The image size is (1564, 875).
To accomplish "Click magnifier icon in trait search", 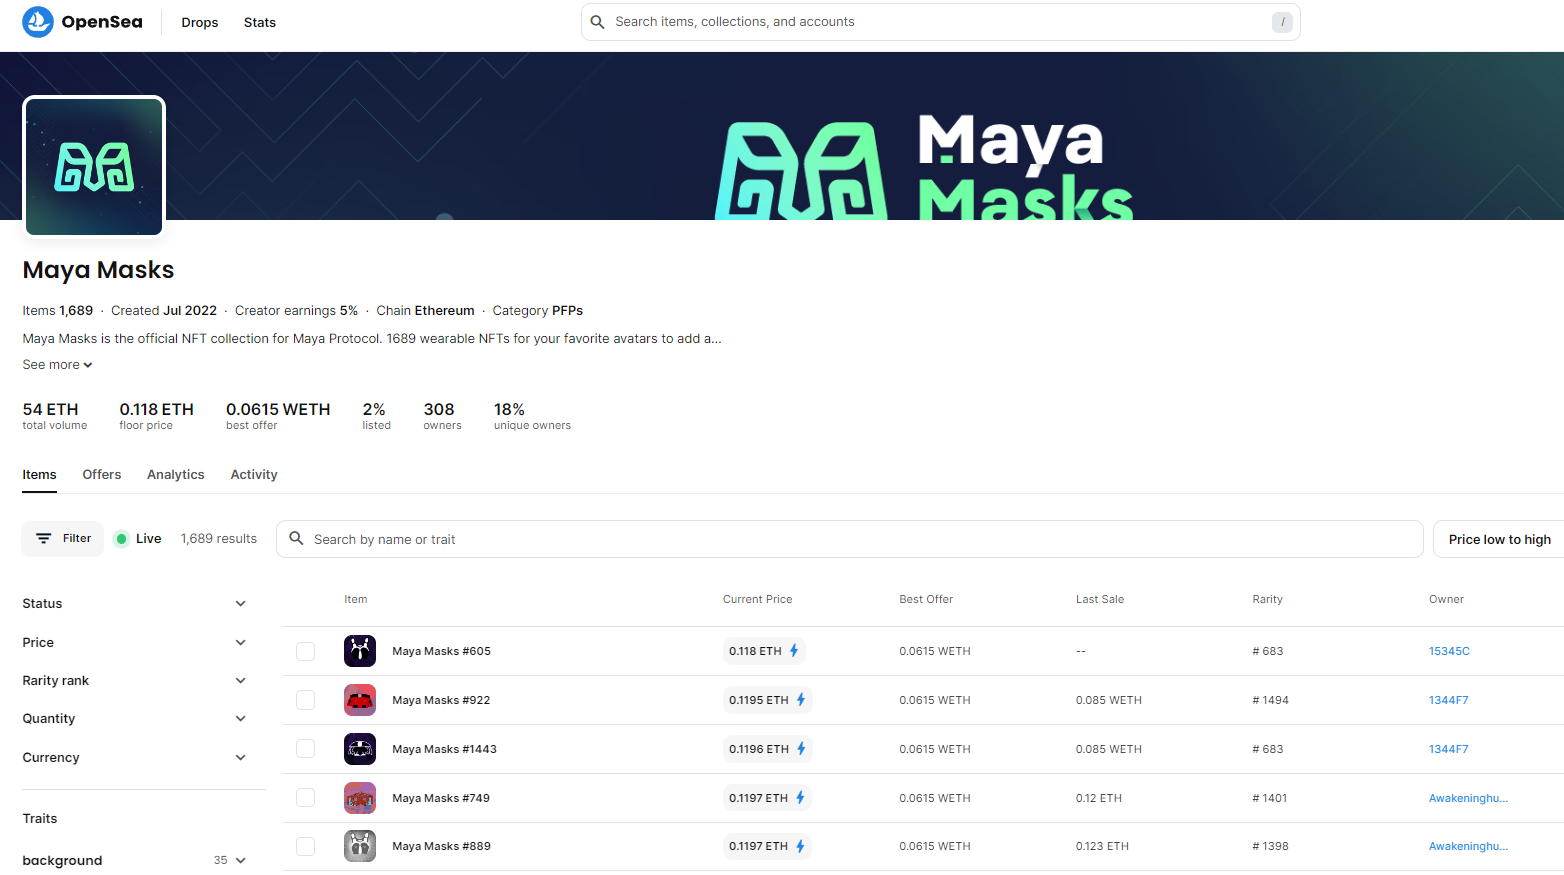I will [296, 539].
